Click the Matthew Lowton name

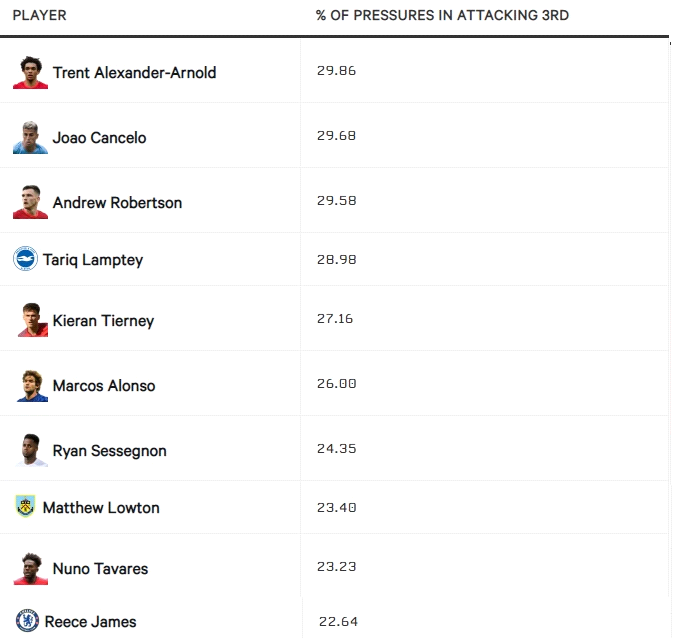pyautogui.click(x=101, y=508)
